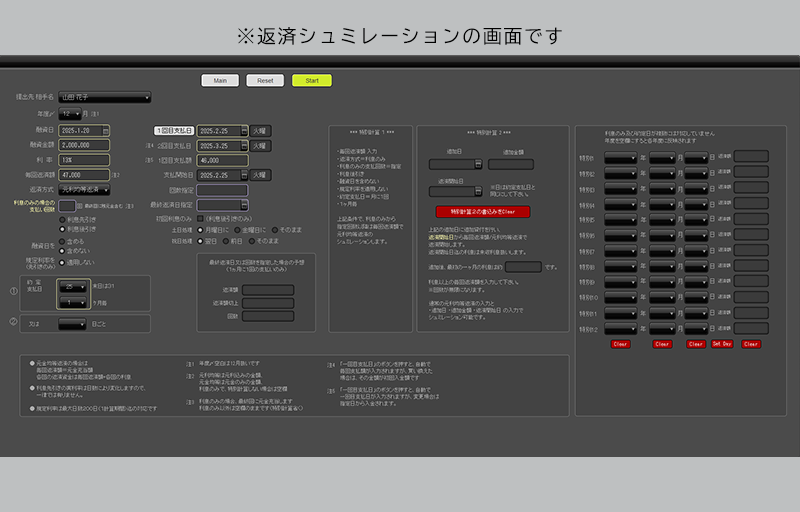Screen dimensions: 800x512
Task: Click the red Set Day button
Action: 722,344
